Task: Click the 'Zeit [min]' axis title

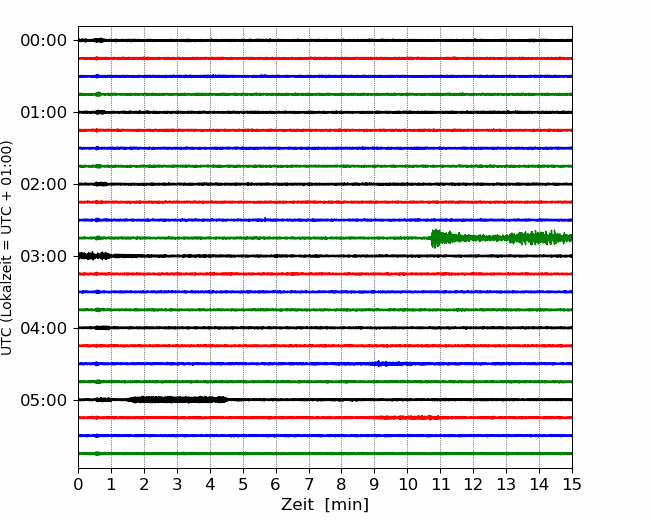Action: tap(325, 505)
